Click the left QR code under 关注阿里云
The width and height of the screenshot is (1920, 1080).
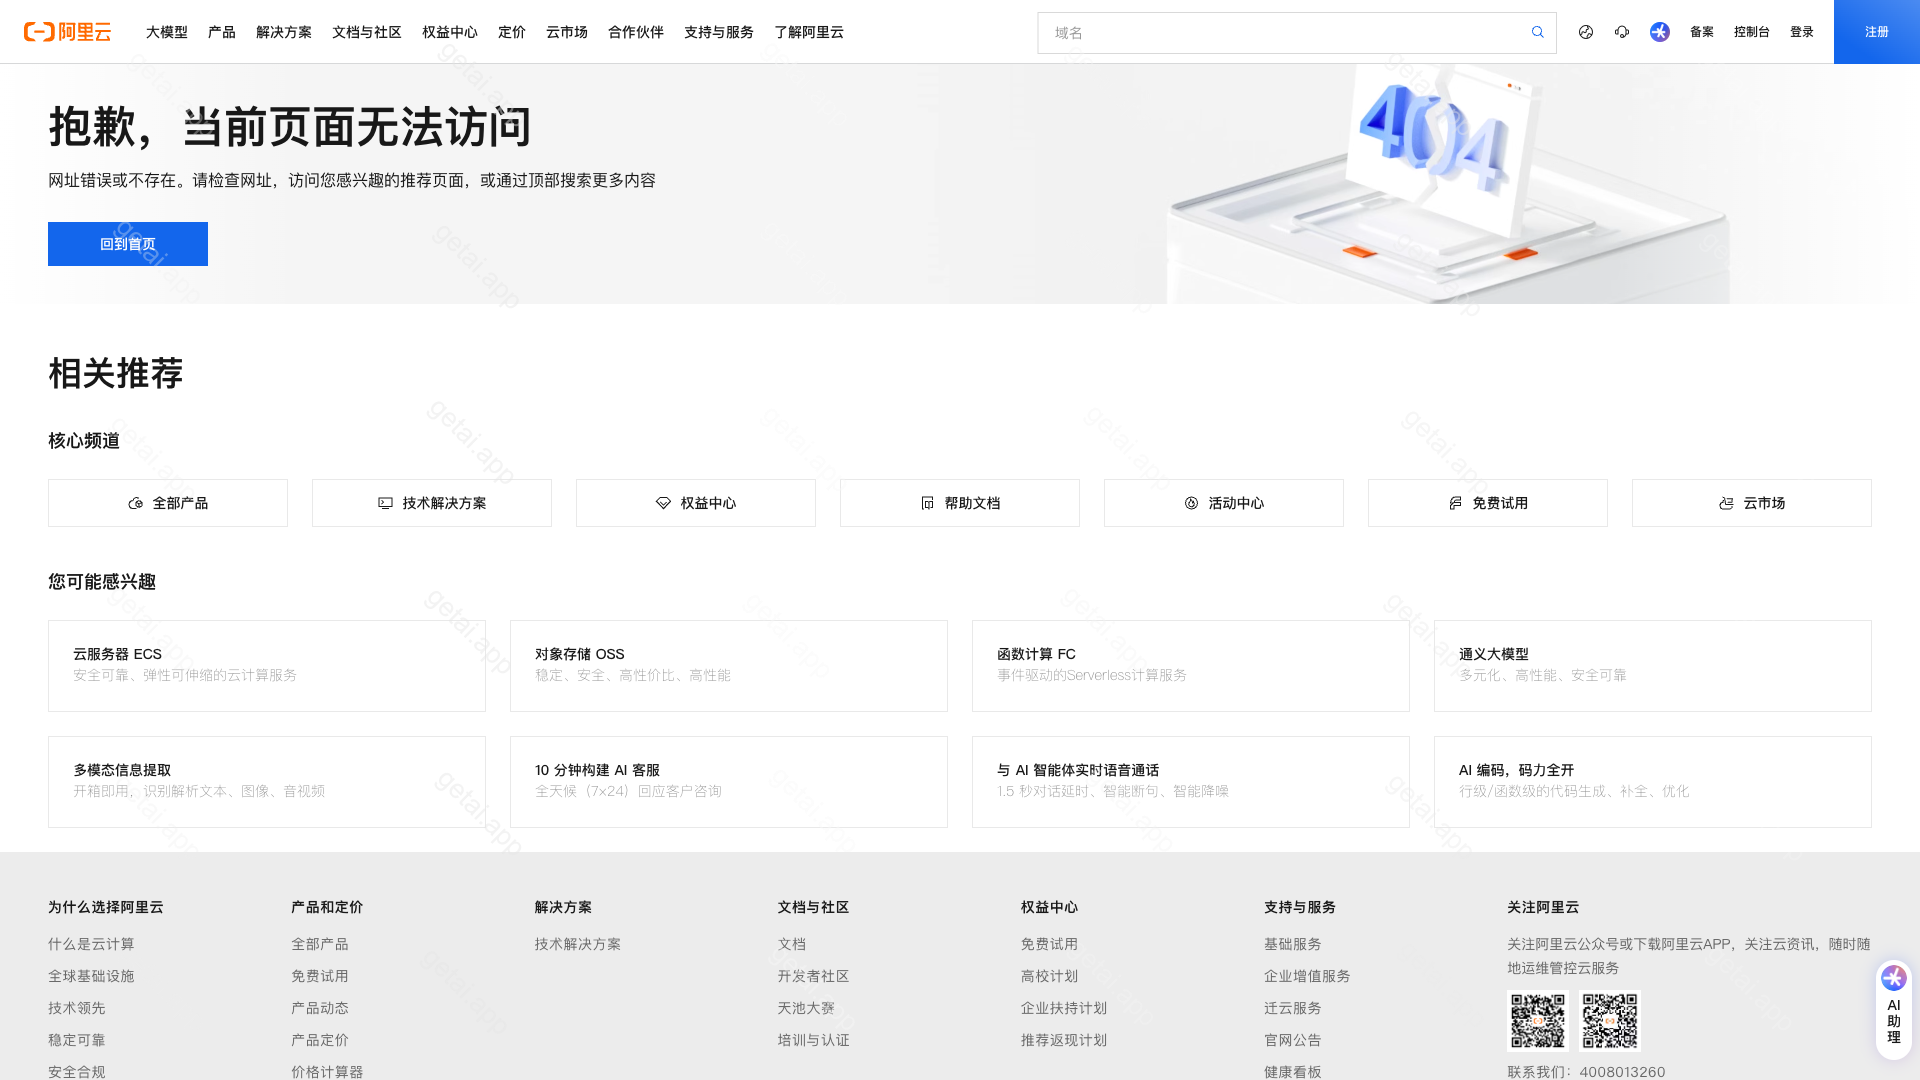click(x=1538, y=1021)
